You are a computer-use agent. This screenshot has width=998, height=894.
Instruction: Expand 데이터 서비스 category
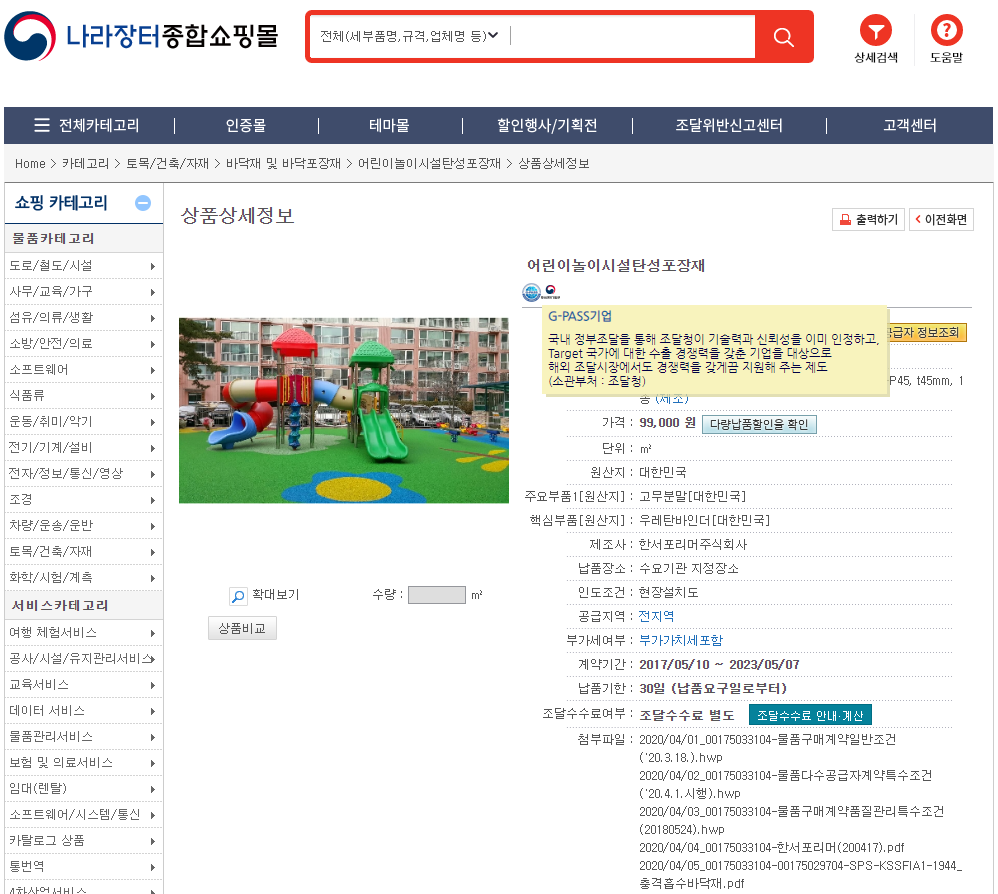83,711
